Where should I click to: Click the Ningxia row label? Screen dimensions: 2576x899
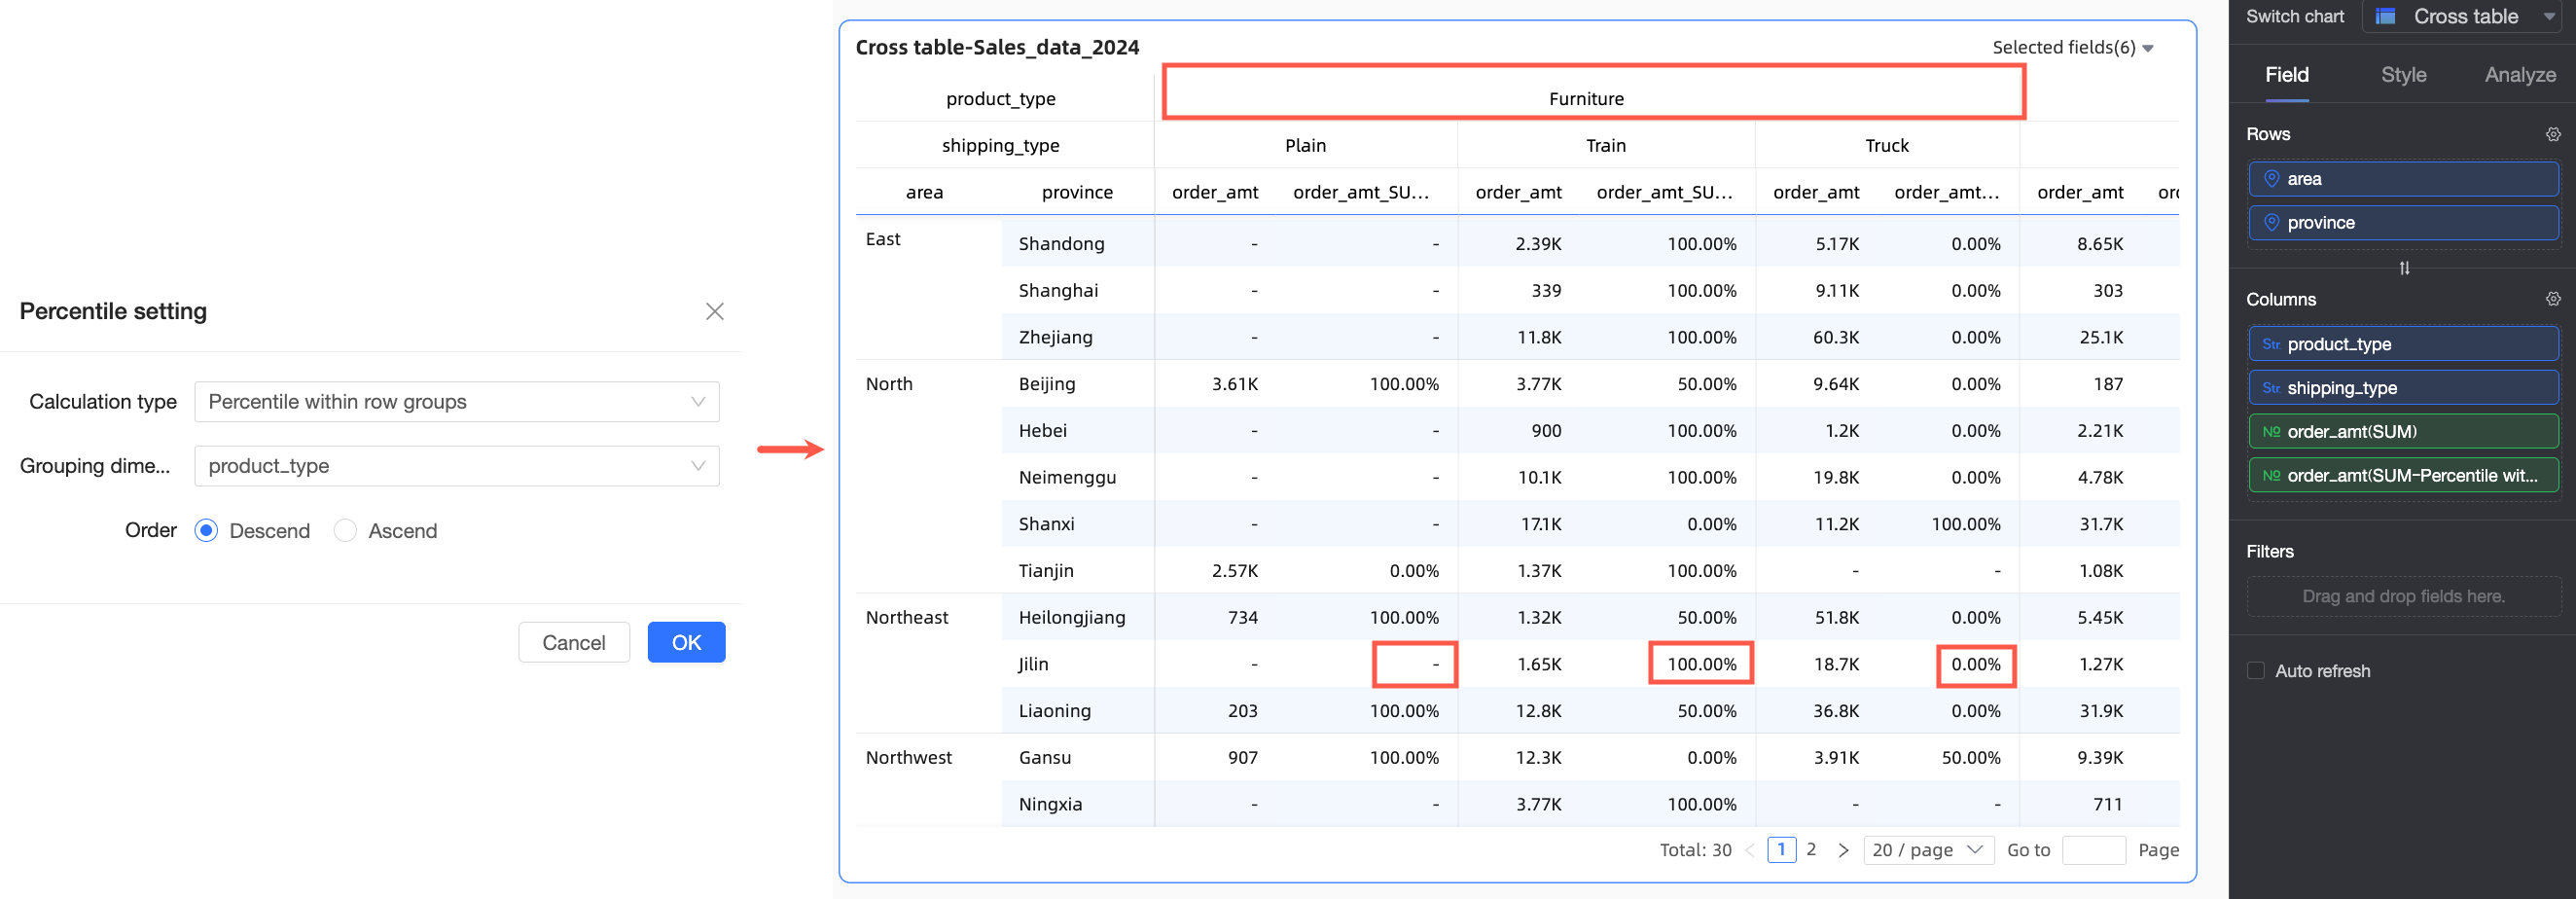pyautogui.click(x=1050, y=805)
